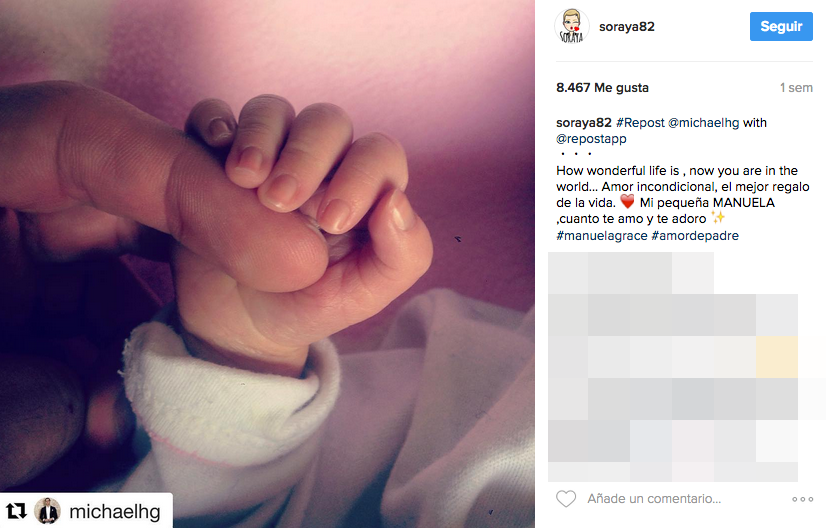Click the sparkles emoji in caption
This screenshot has width=827, height=528.
pos(718,217)
